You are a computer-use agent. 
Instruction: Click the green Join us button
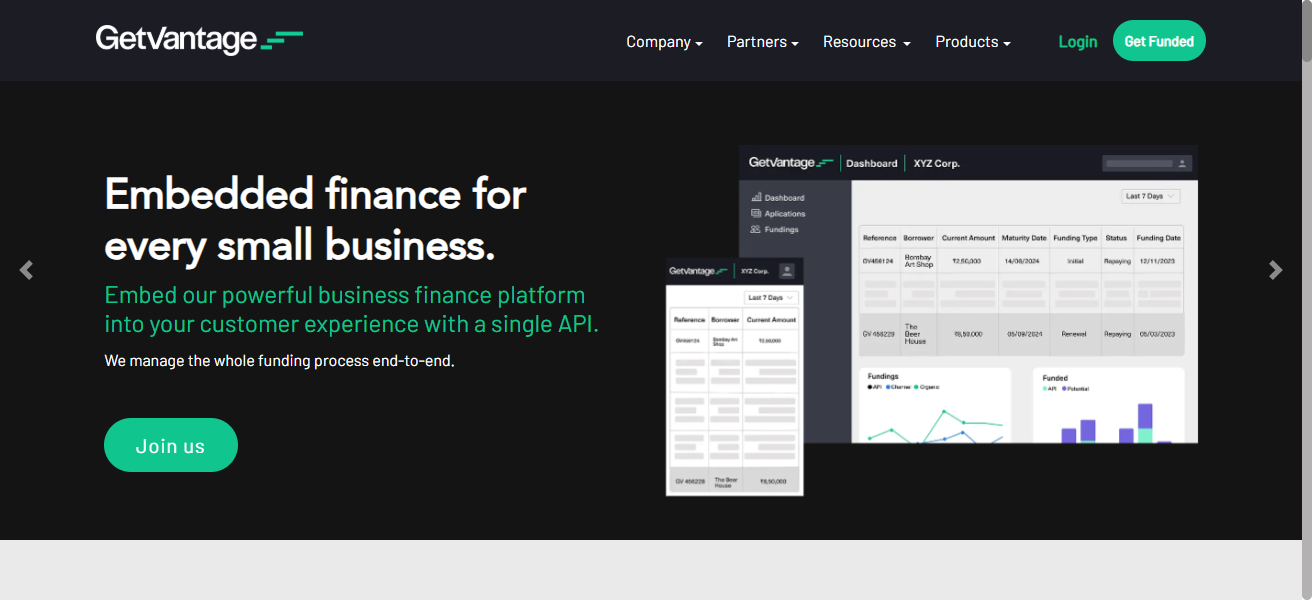click(171, 445)
